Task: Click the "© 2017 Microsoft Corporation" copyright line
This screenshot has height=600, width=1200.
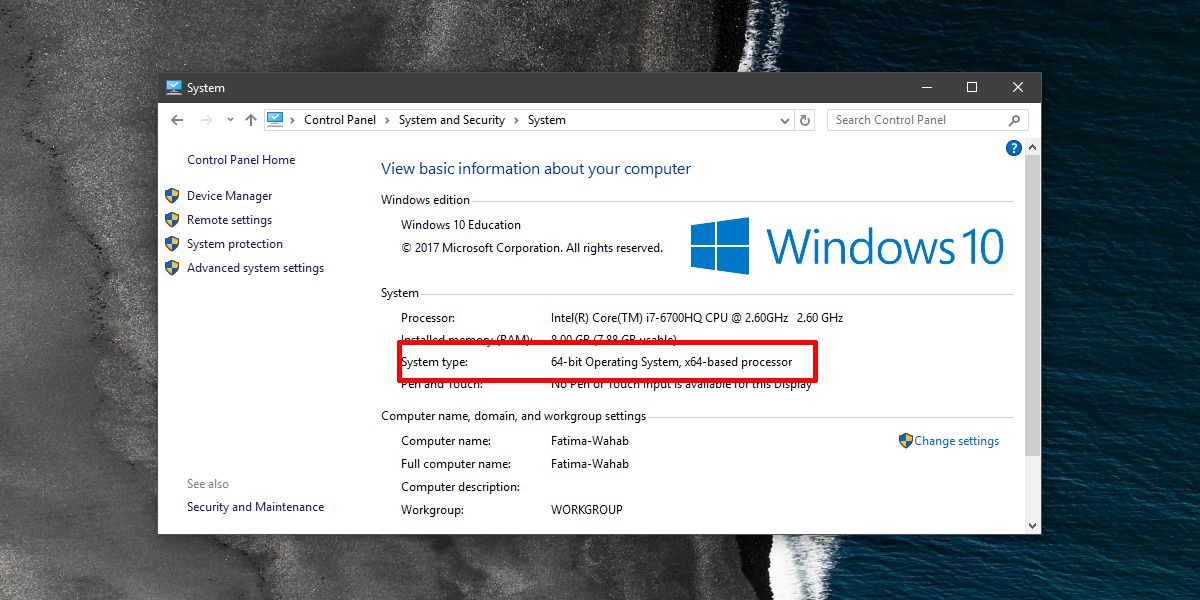Action: click(x=532, y=248)
